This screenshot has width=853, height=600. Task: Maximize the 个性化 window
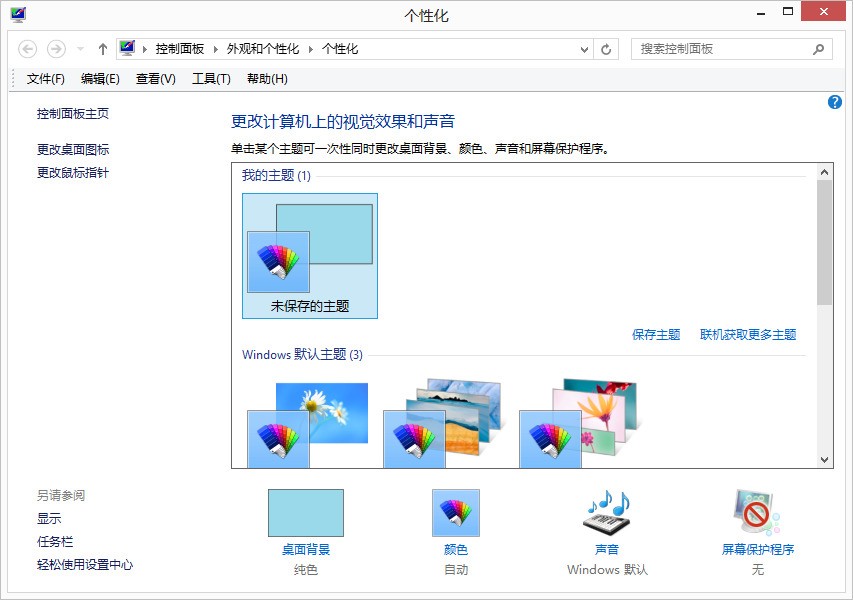coord(788,11)
